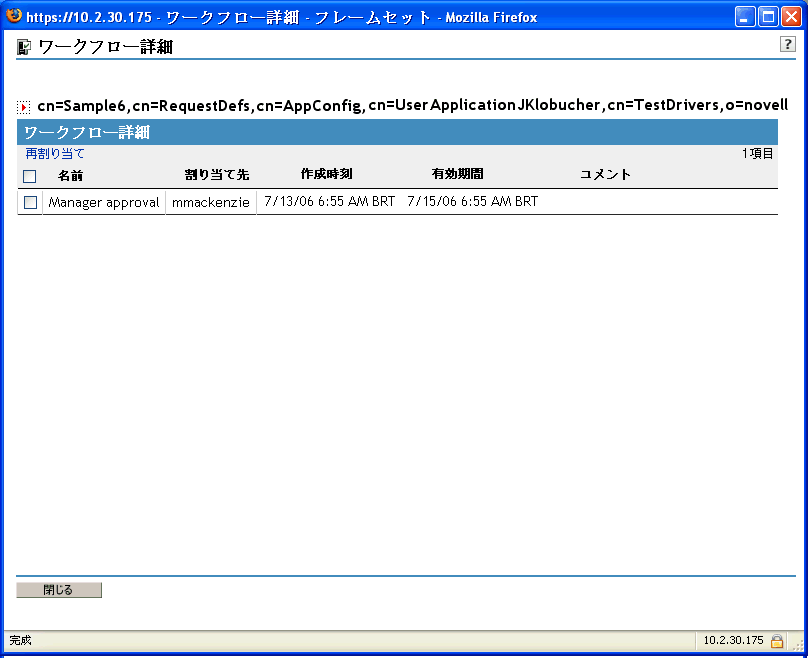Click the 閉じる close button
The width and height of the screenshot is (808, 658).
pyautogui.click(x=59, y=590)
